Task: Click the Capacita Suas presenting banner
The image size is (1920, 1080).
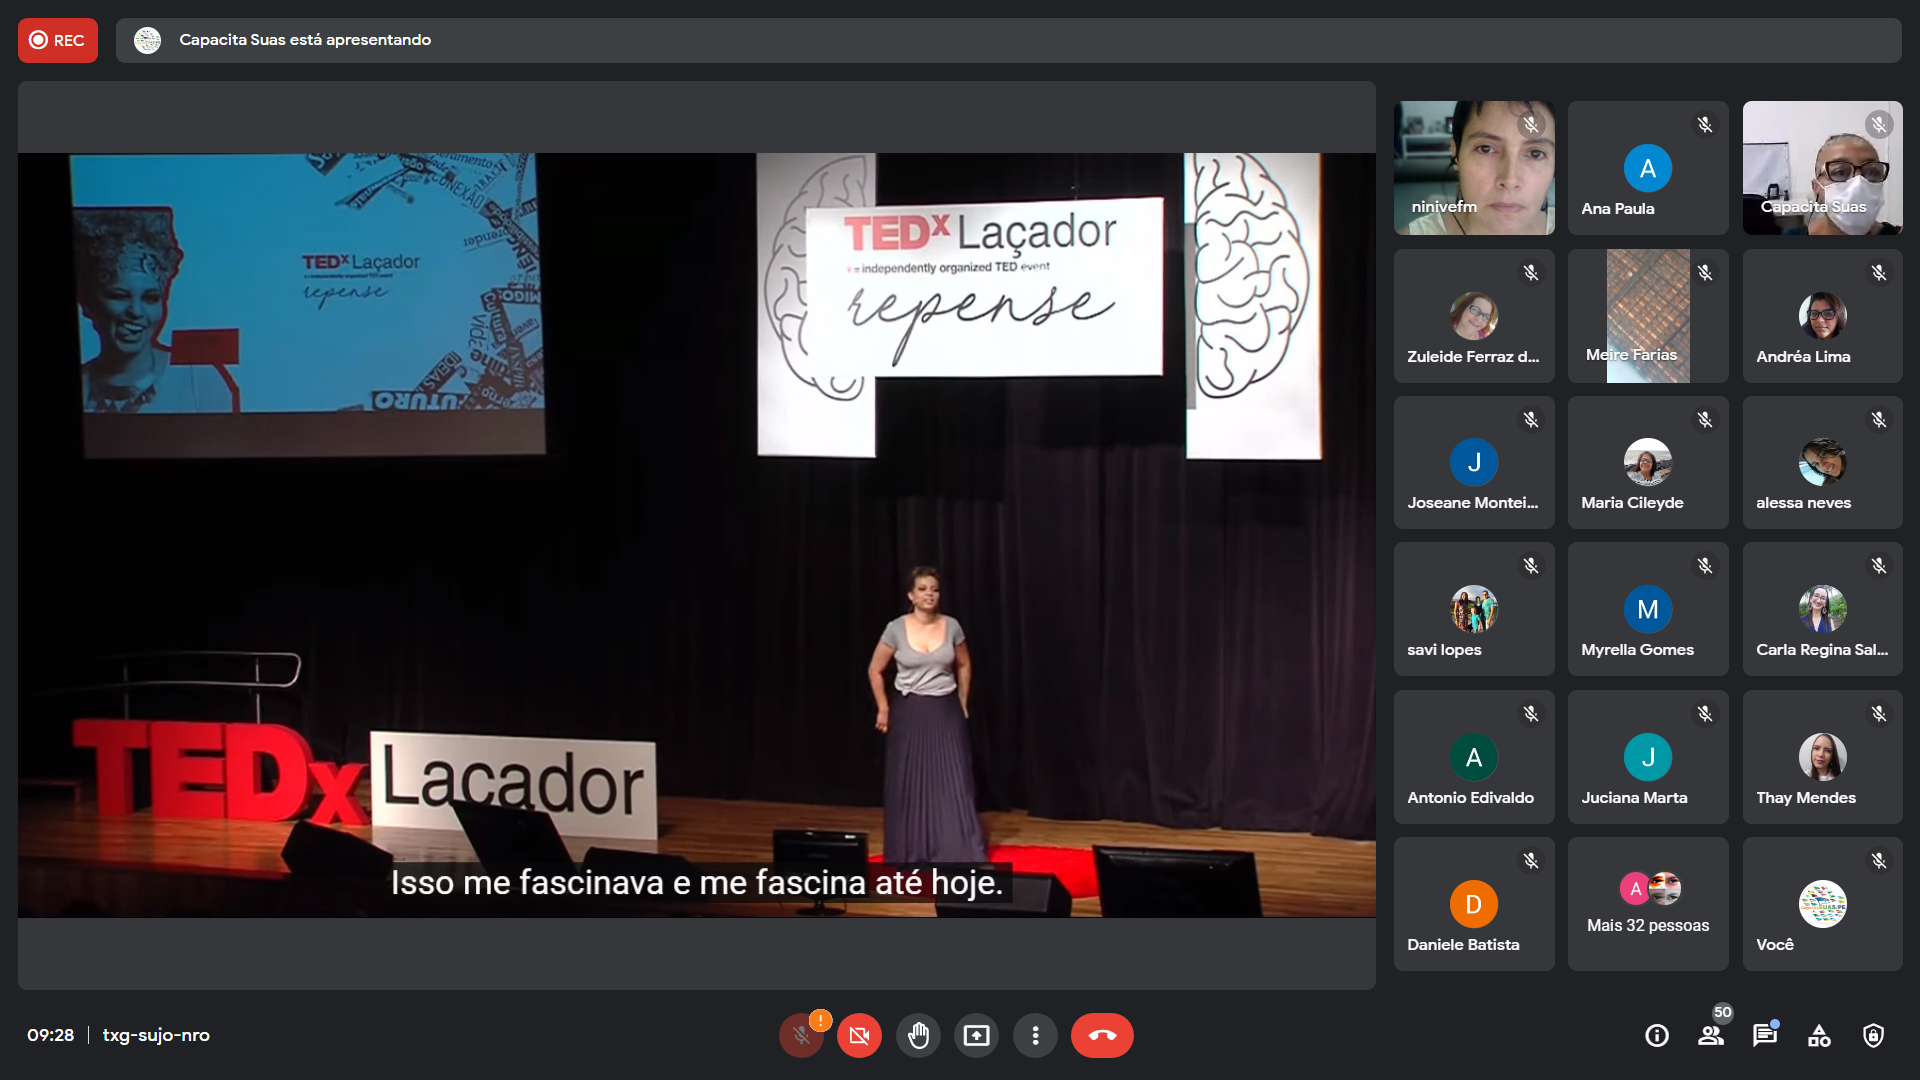Action: 305,40
